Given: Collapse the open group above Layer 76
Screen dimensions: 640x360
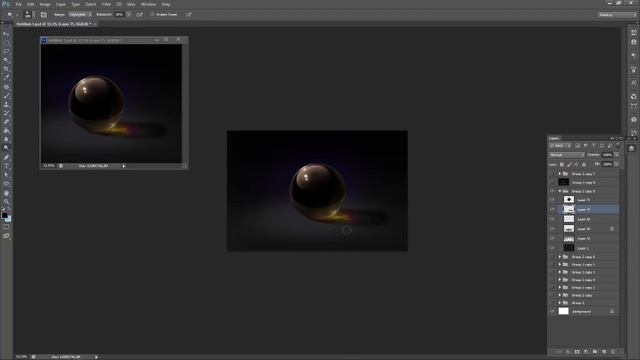Looking at the screenshot, I should coord(560,191).
